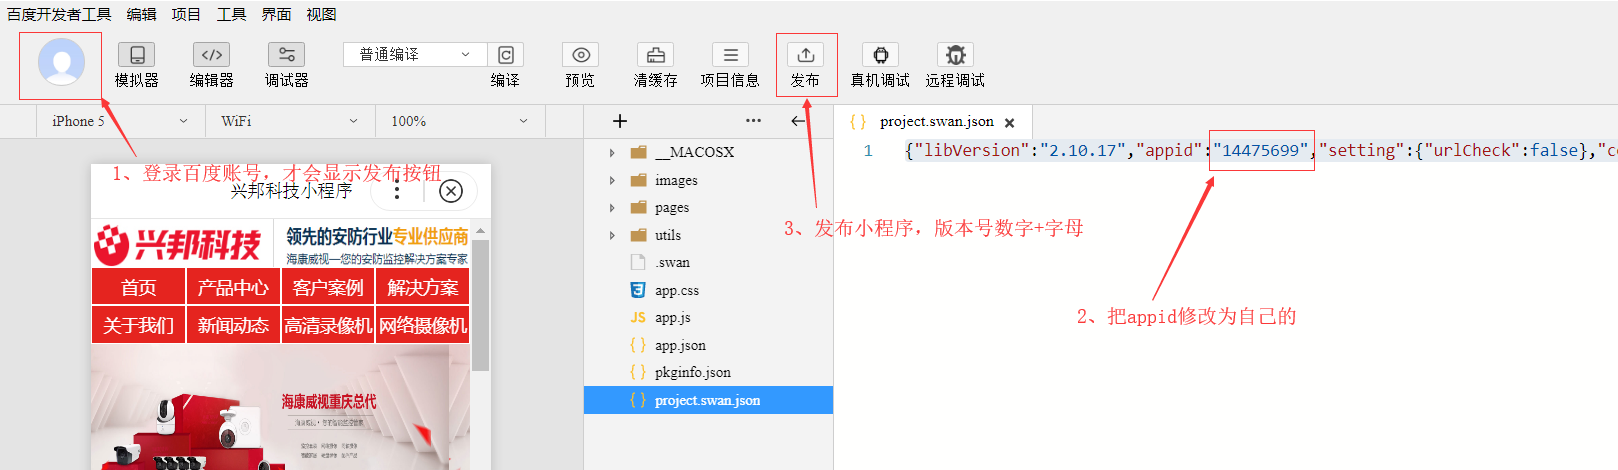Open the 工具 menu
This screenshot has height=470, width=1618.
(231, 14)
